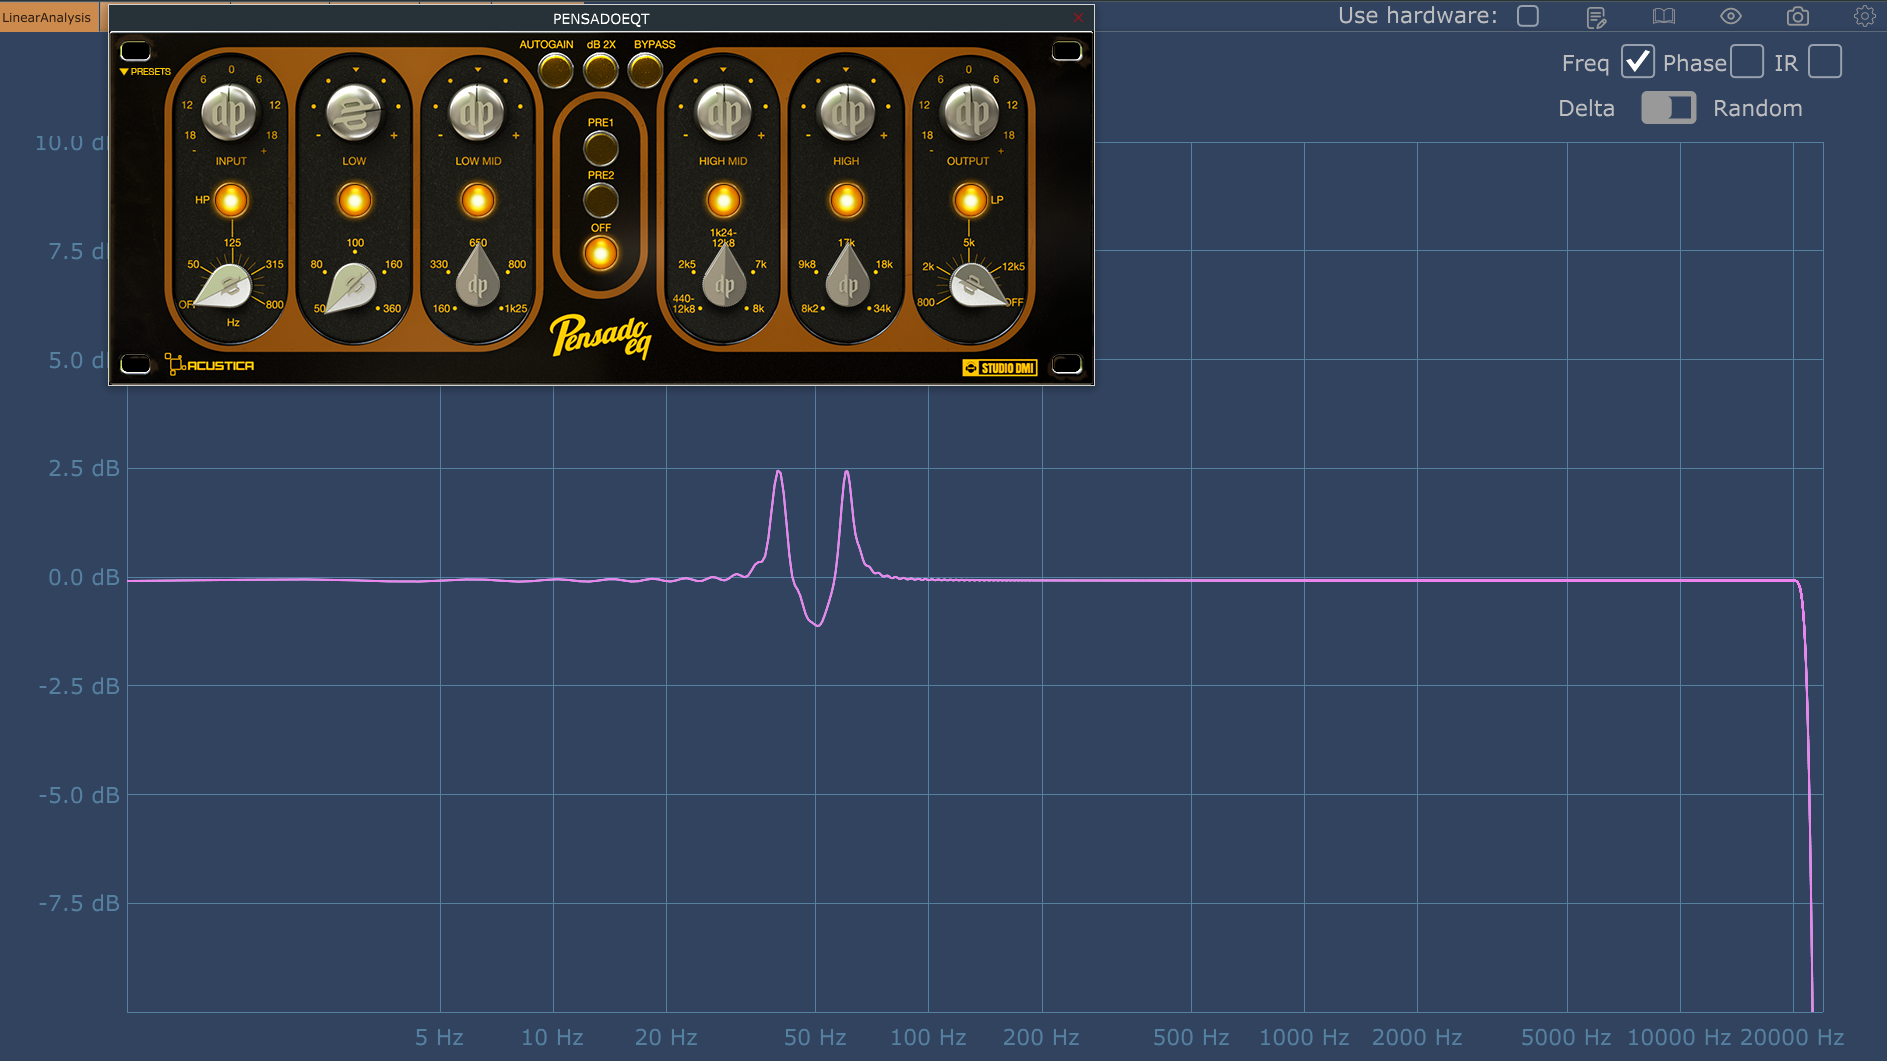Uncheck the Freq checkbox
Screen dimensions: 1887x1061
(x=1637, y=62)
